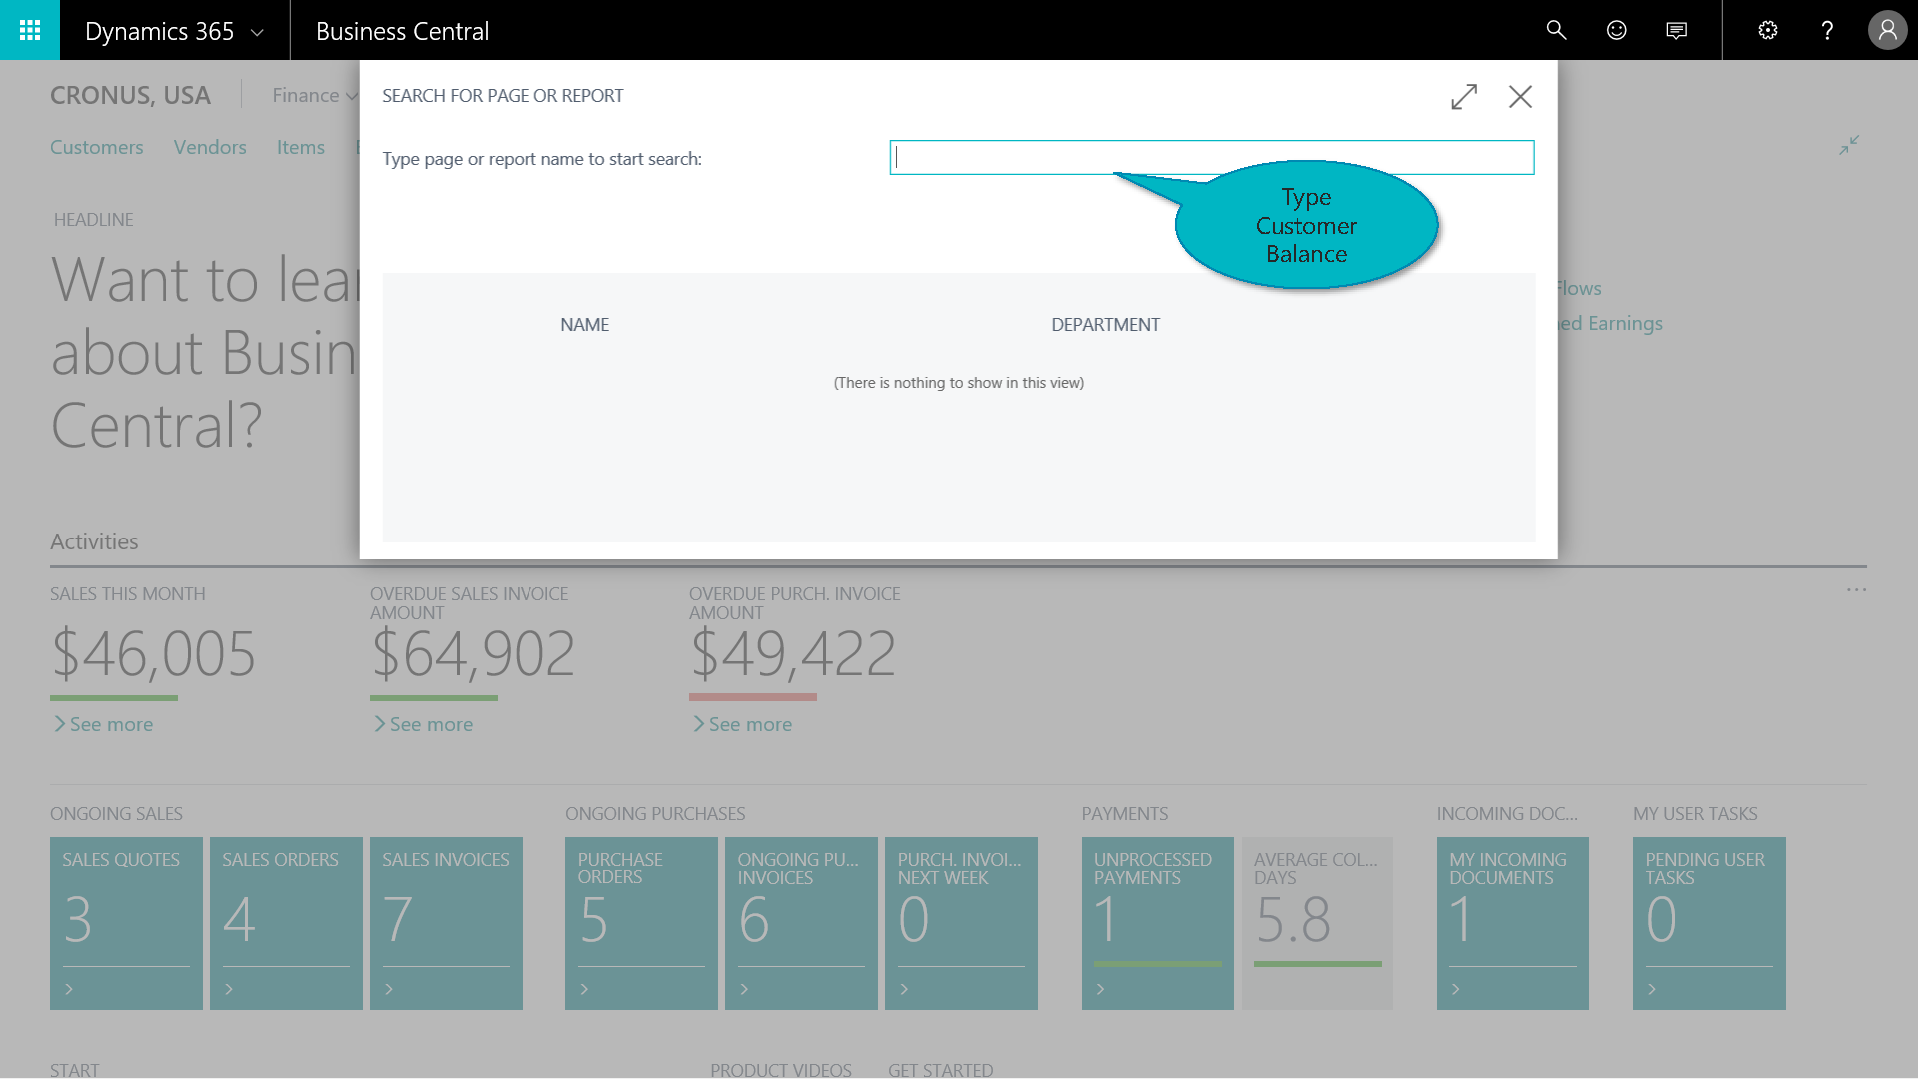This screenshot has width=1918, height=1079.
Task: Open the Activities more options ellipsis
Action: [1856, 590]
